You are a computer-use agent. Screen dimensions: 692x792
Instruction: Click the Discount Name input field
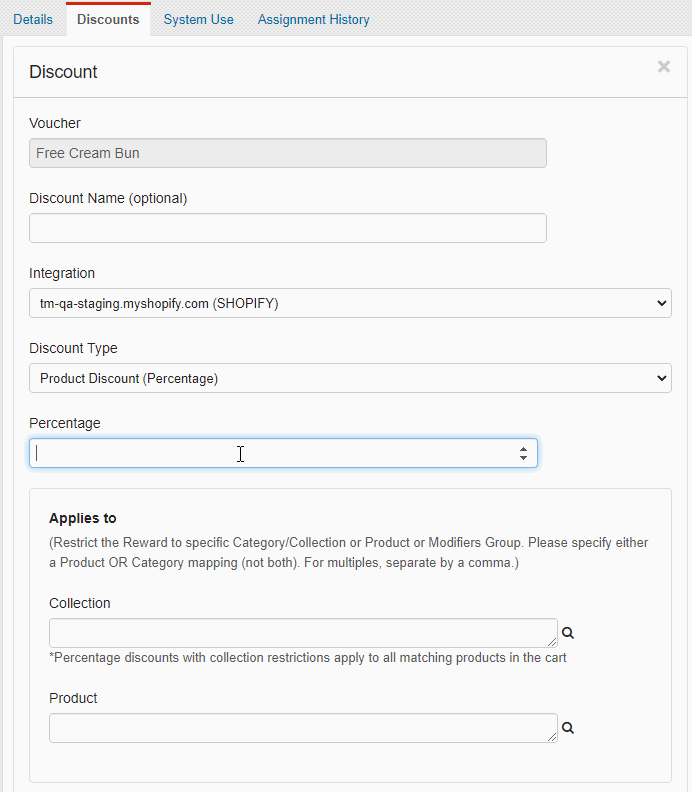[x=288, y=228]
